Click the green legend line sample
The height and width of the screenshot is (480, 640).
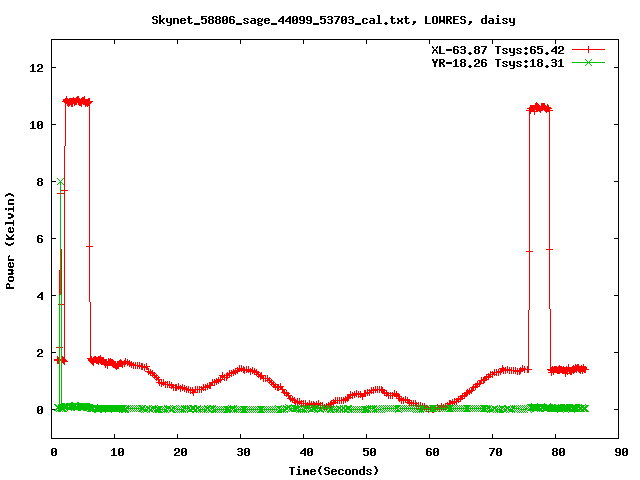tap(588, 62)
